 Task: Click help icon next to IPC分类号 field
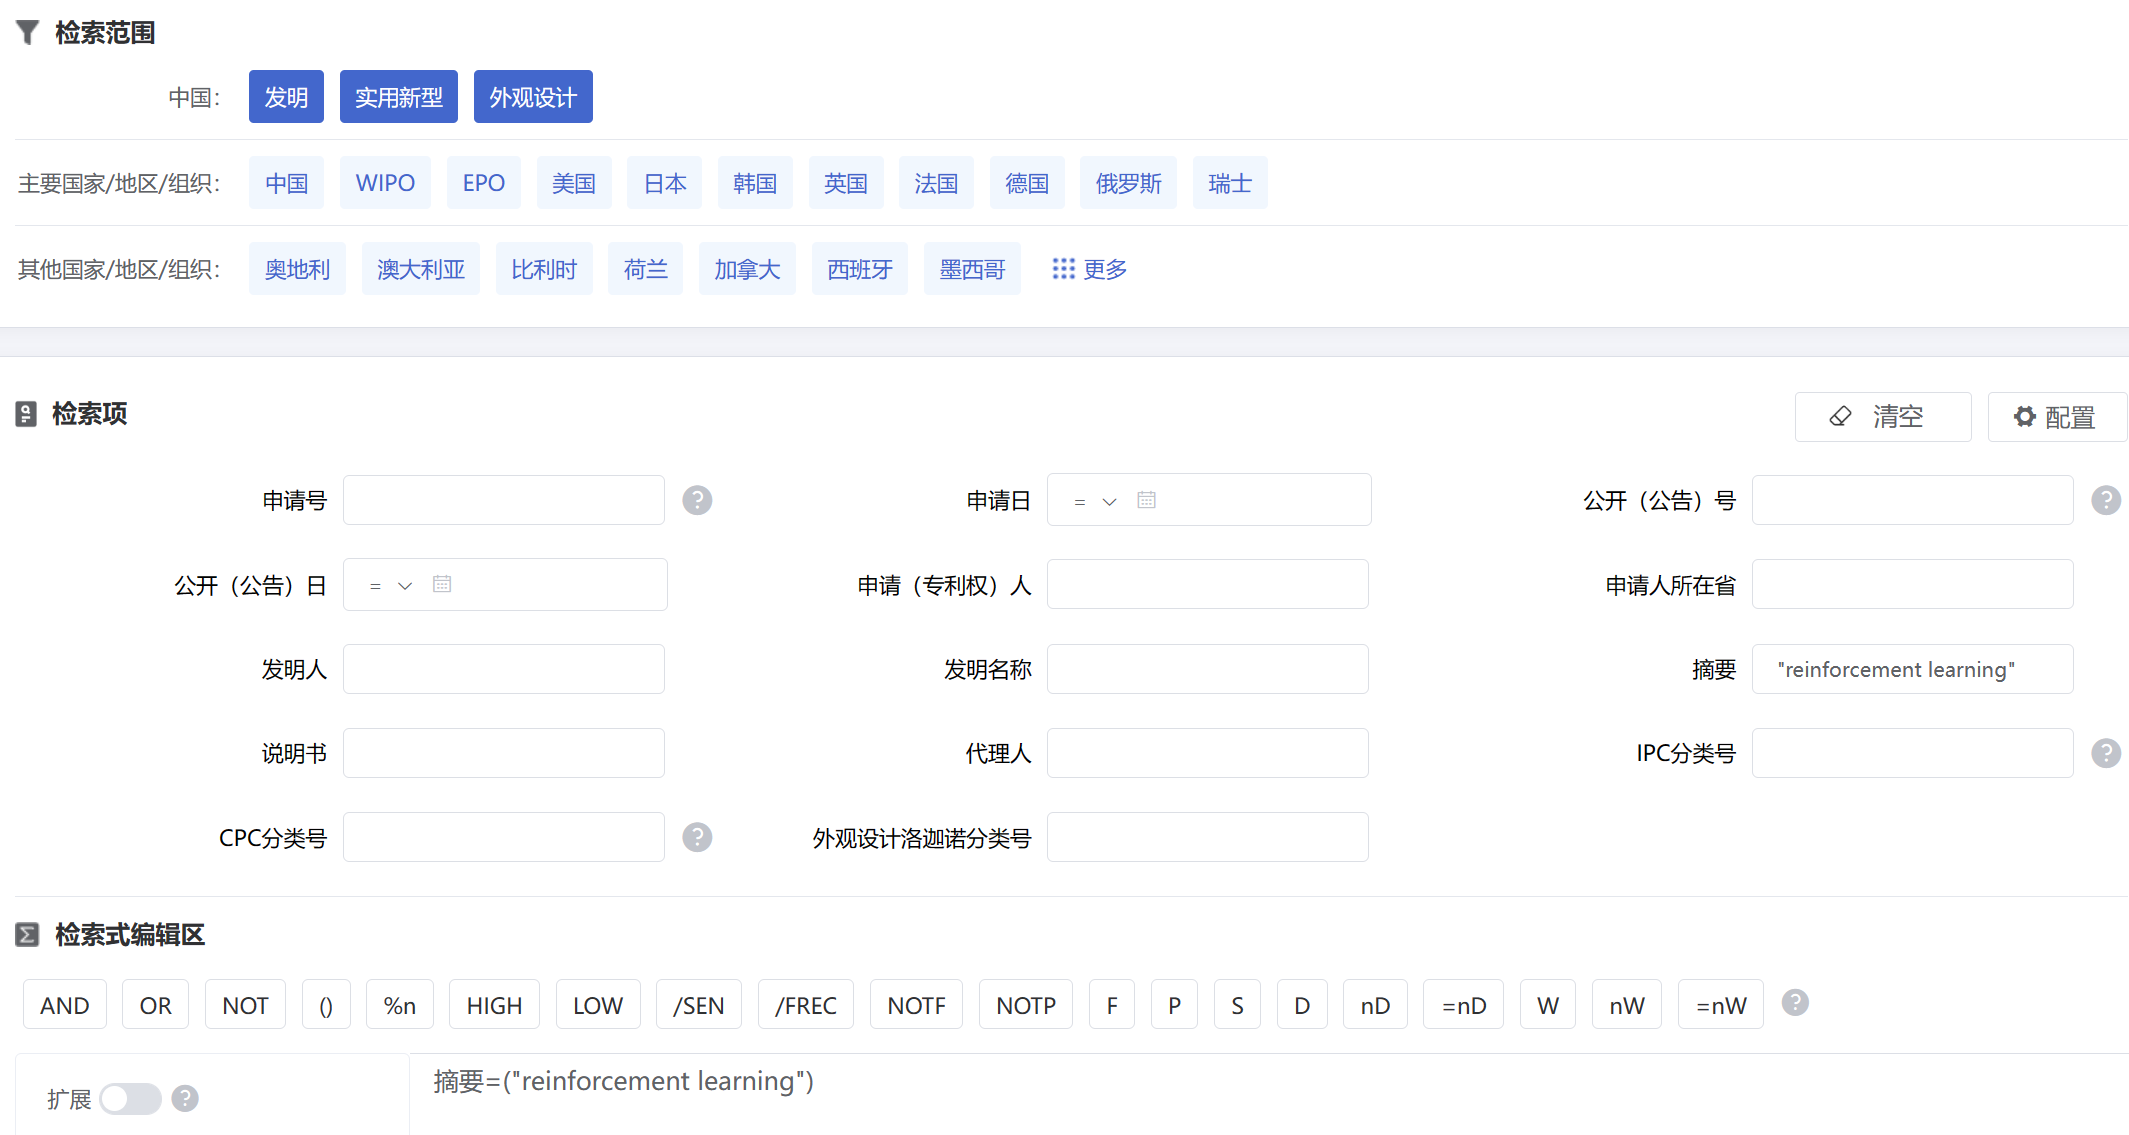[2105, 753]
